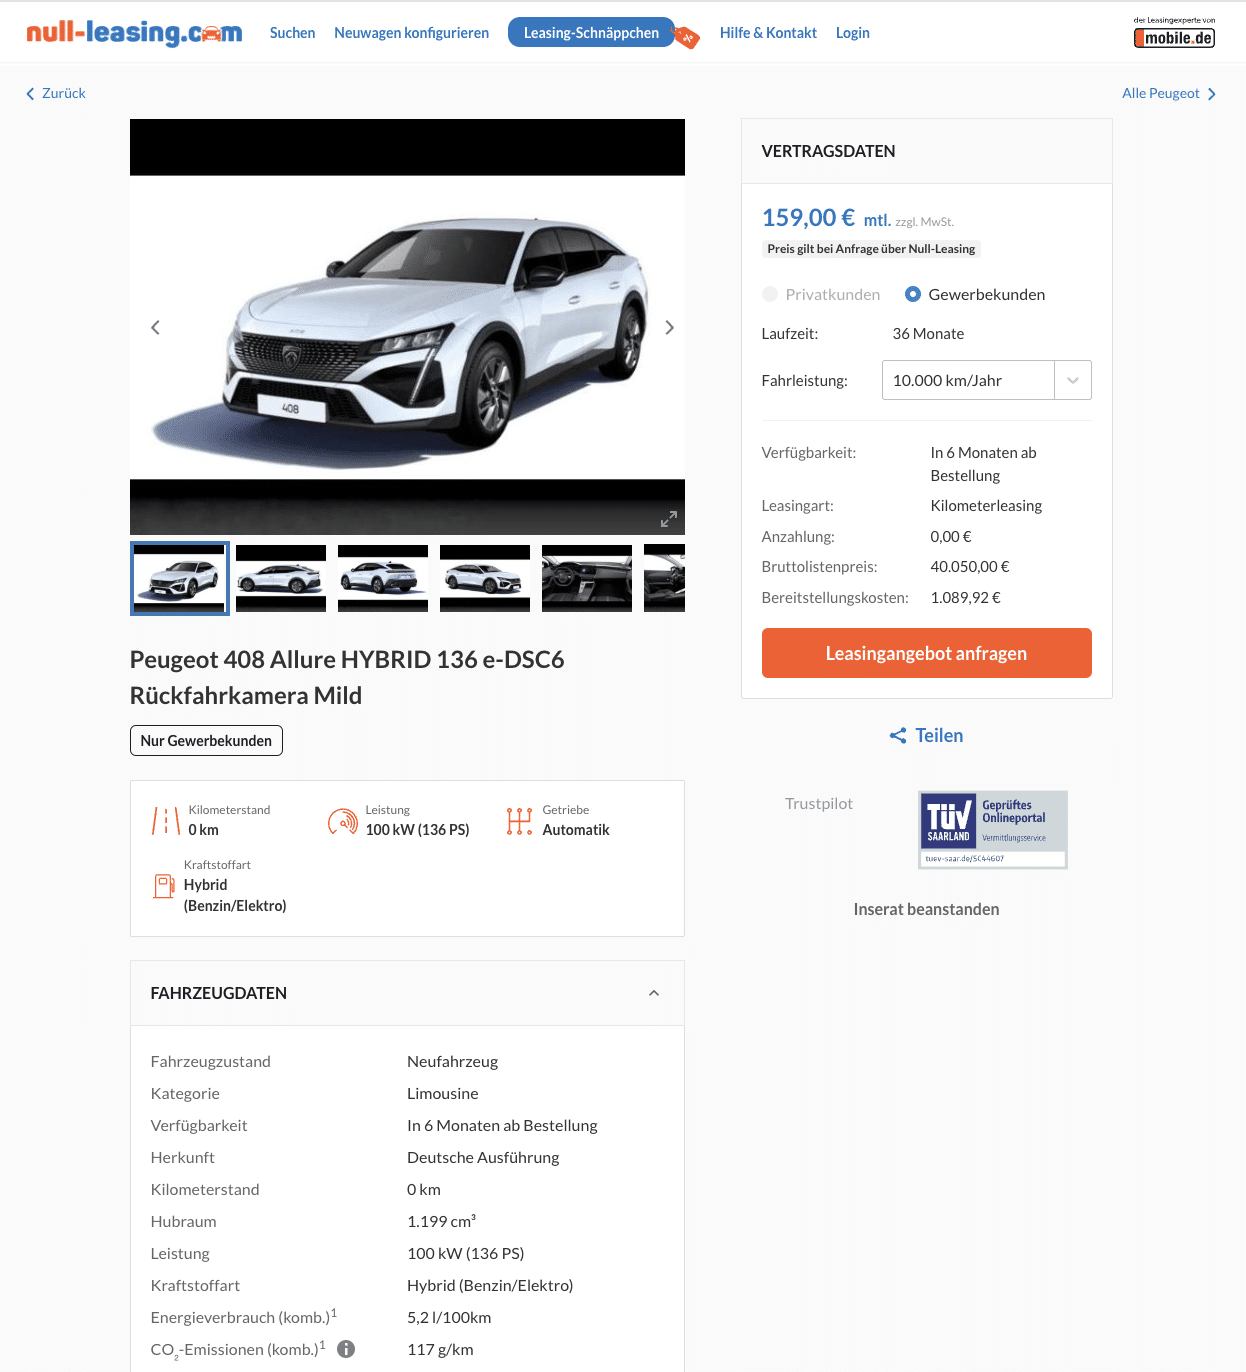Image resolution: width=1246 pixels, height=1372 pixels.
Task: Click the Trustpilot link
Action: [819, 803]
